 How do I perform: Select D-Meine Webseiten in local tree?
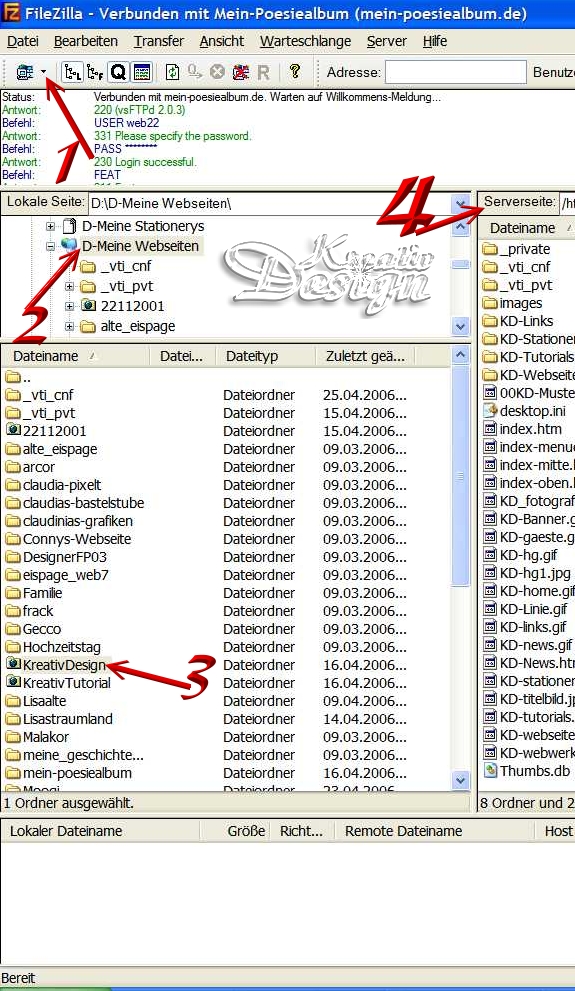pos(140,246)
